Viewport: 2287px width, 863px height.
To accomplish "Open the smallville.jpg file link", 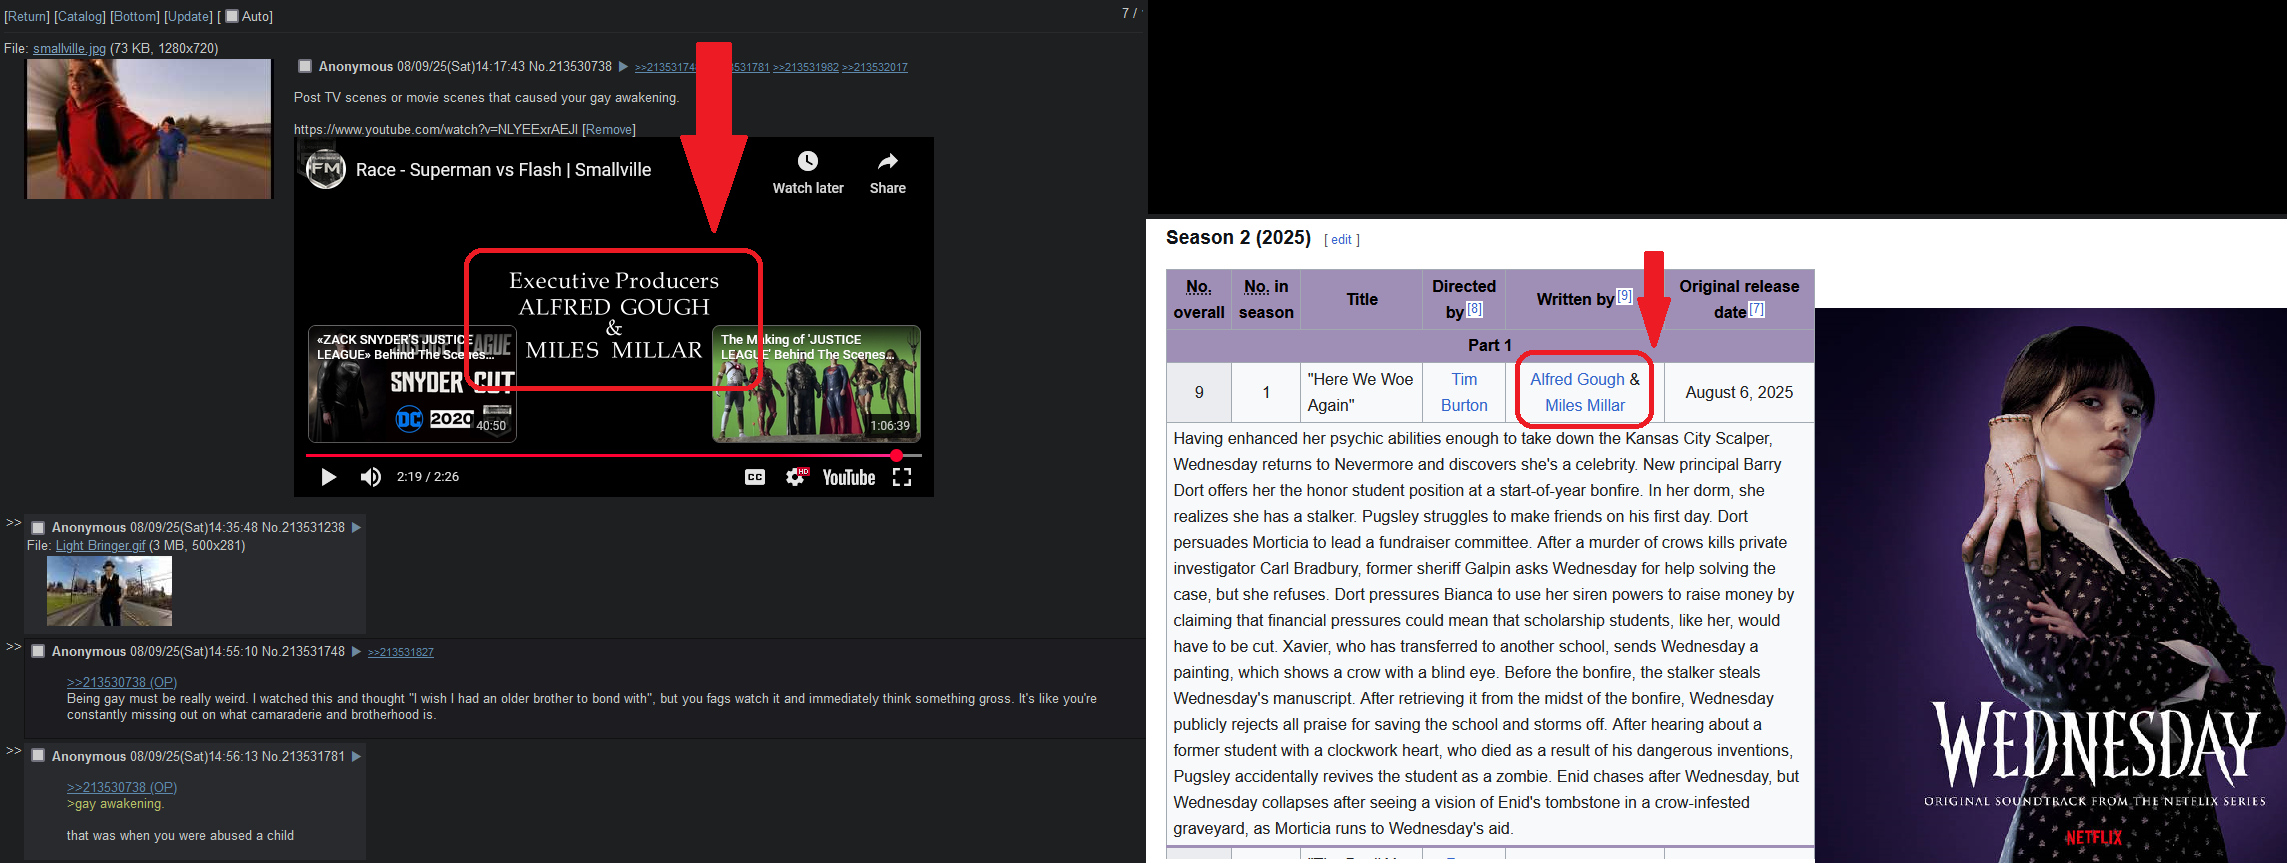I will [69, 48].
